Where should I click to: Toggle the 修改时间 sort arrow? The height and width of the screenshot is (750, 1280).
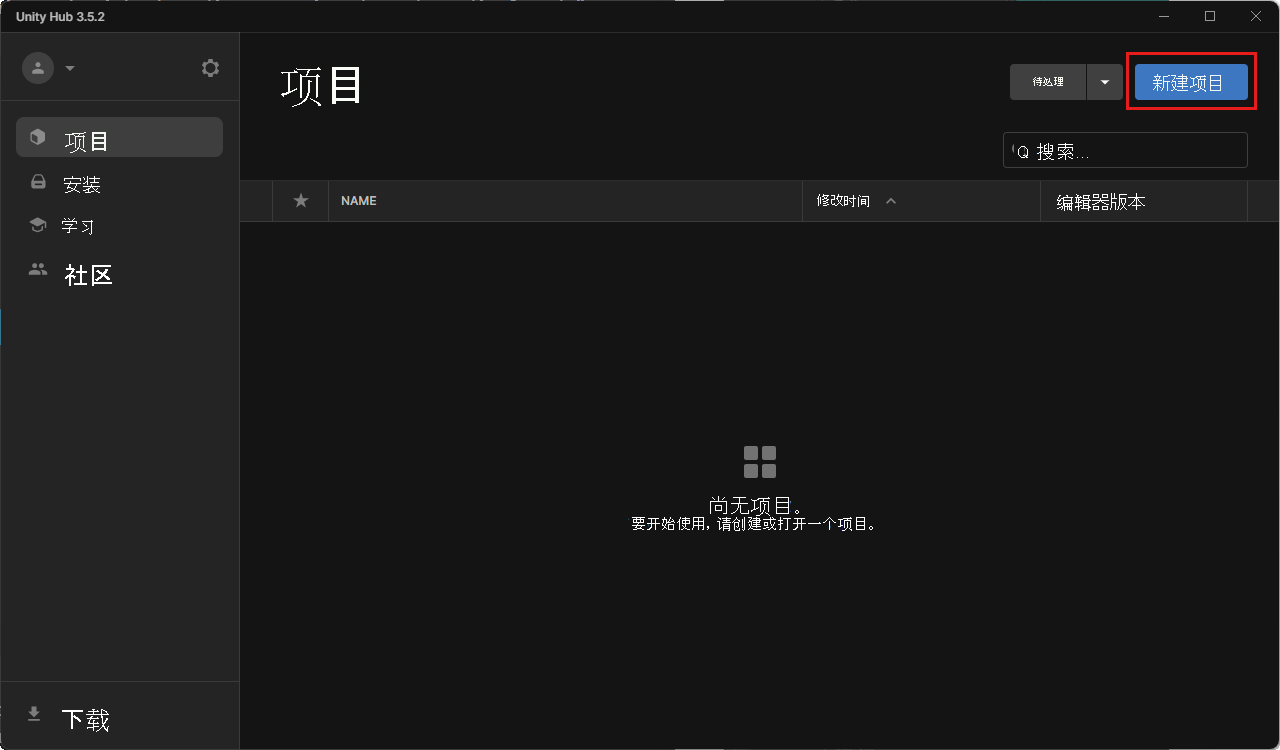coord(891,201)
